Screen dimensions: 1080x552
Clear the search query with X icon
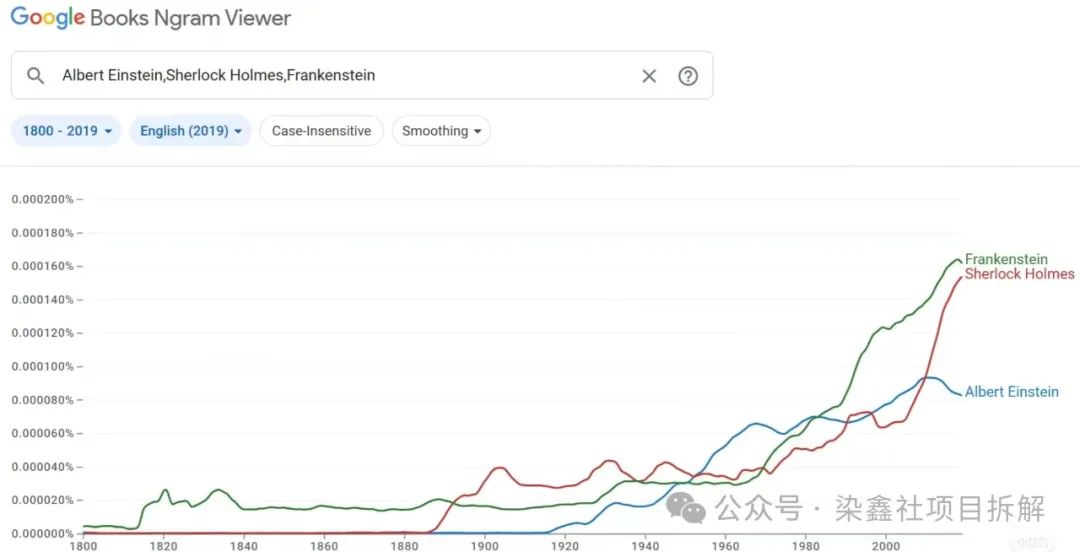click(649, 76)
